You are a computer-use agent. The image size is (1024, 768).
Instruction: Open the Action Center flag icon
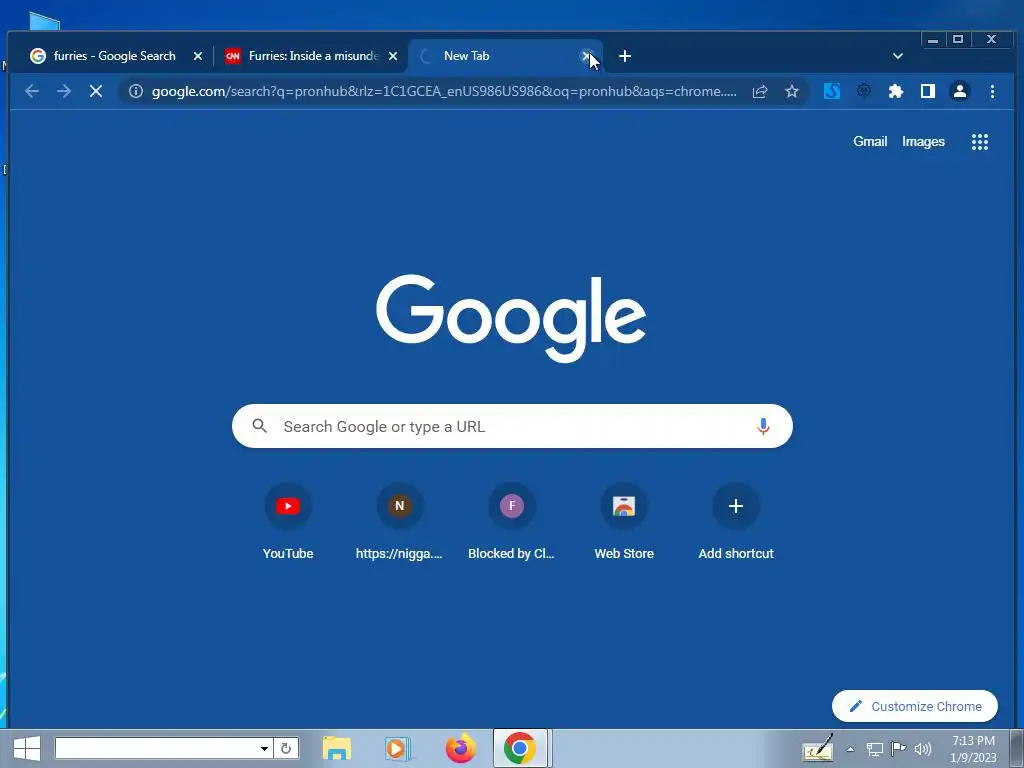(899, 749)
